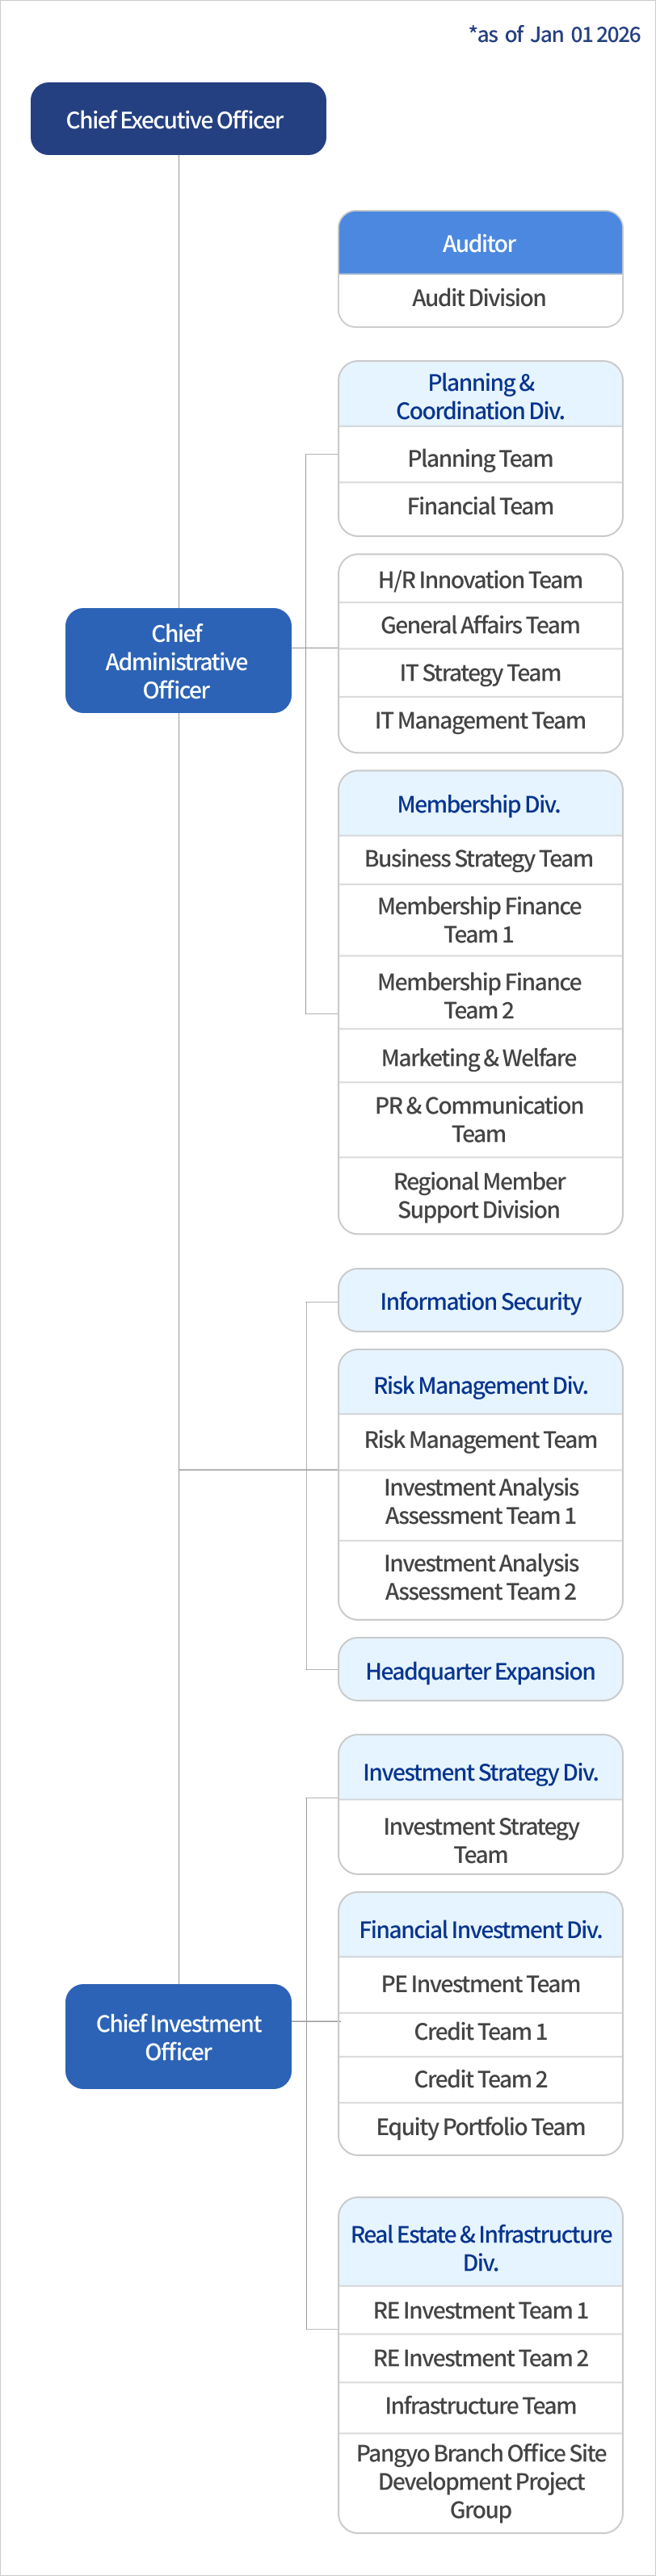Select Pangyo Branch Office Site Development group
Screen dimensions: 656x2576
pyautogui.click(x=480, y=2481)
